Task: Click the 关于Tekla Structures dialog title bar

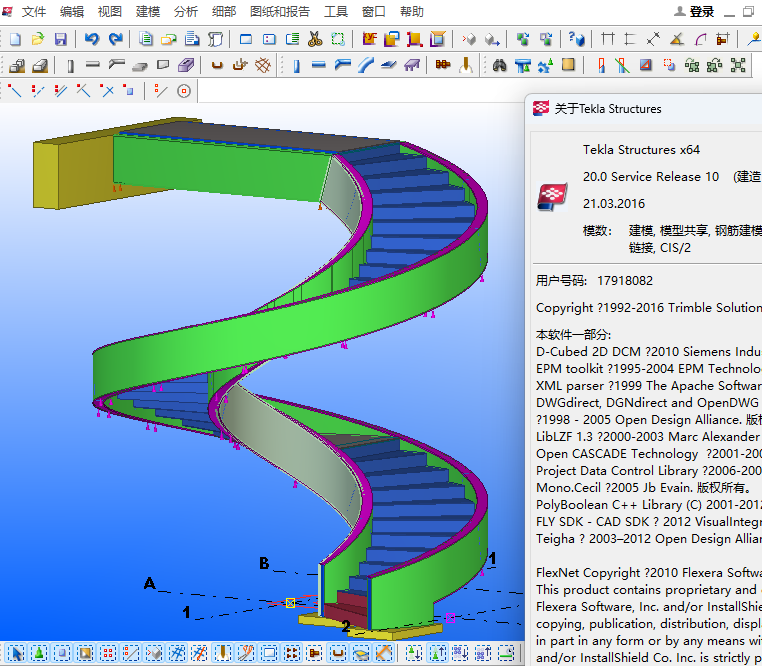Action: click(640, 109)
